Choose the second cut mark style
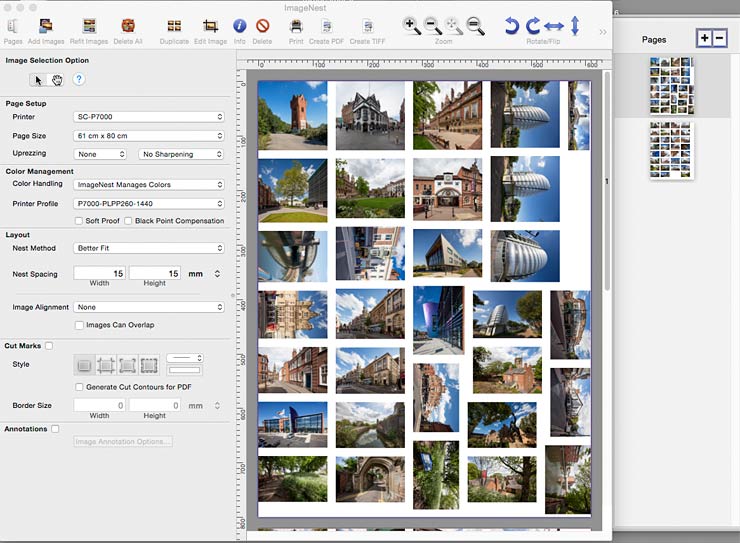Viewport: 740px width, 543px height. pos(106,365)
